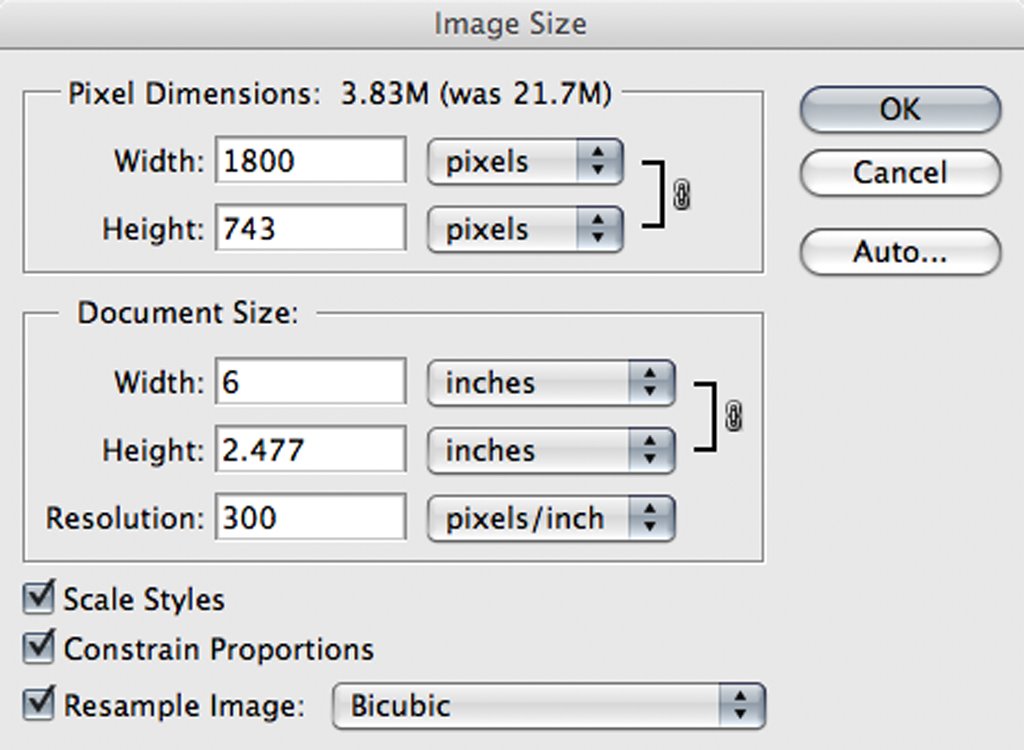This screenshot has height=750, width=1024.
Task: Click the pixel Height field showing 743
Action: tap(311, 227)
